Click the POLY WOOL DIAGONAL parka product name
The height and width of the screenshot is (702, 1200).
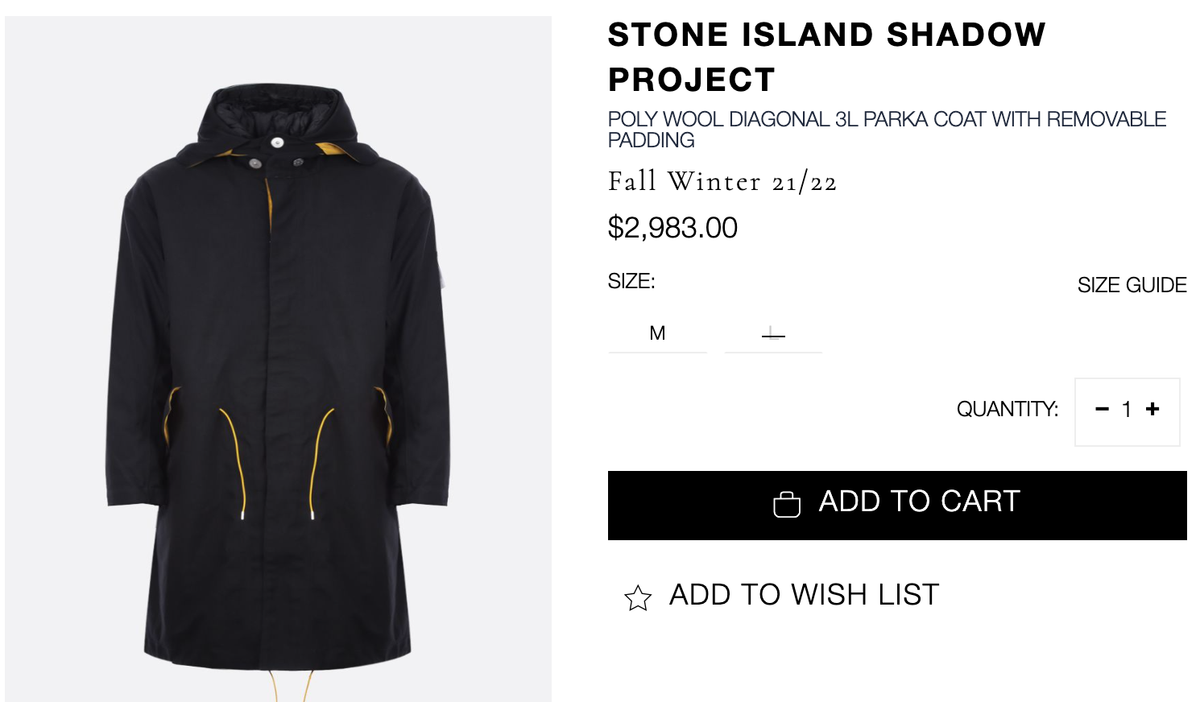(x=886, y=129)
